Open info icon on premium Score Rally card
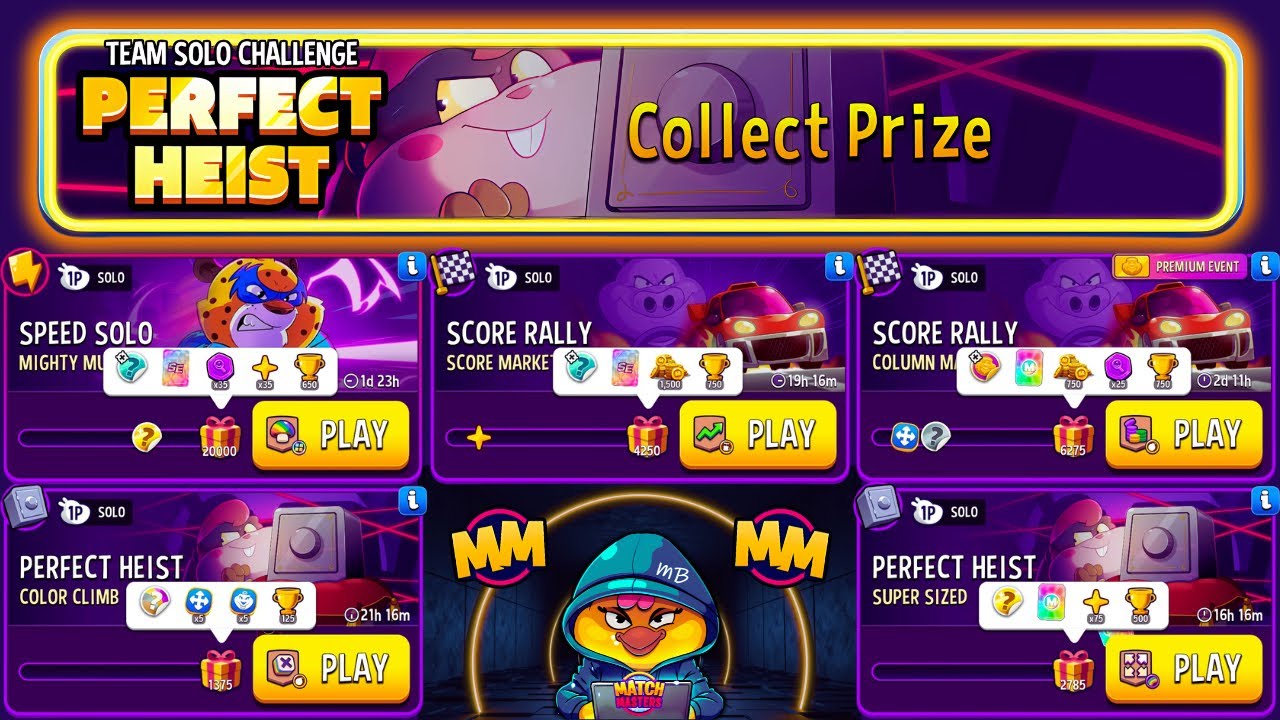The width and height of the screenshot is (1280, 720). tap(1266, 266)
